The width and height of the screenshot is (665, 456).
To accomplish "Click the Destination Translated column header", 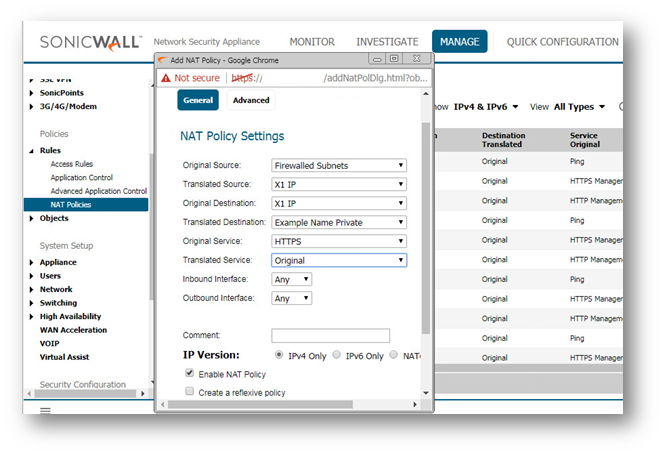I will tap(503, 140).
